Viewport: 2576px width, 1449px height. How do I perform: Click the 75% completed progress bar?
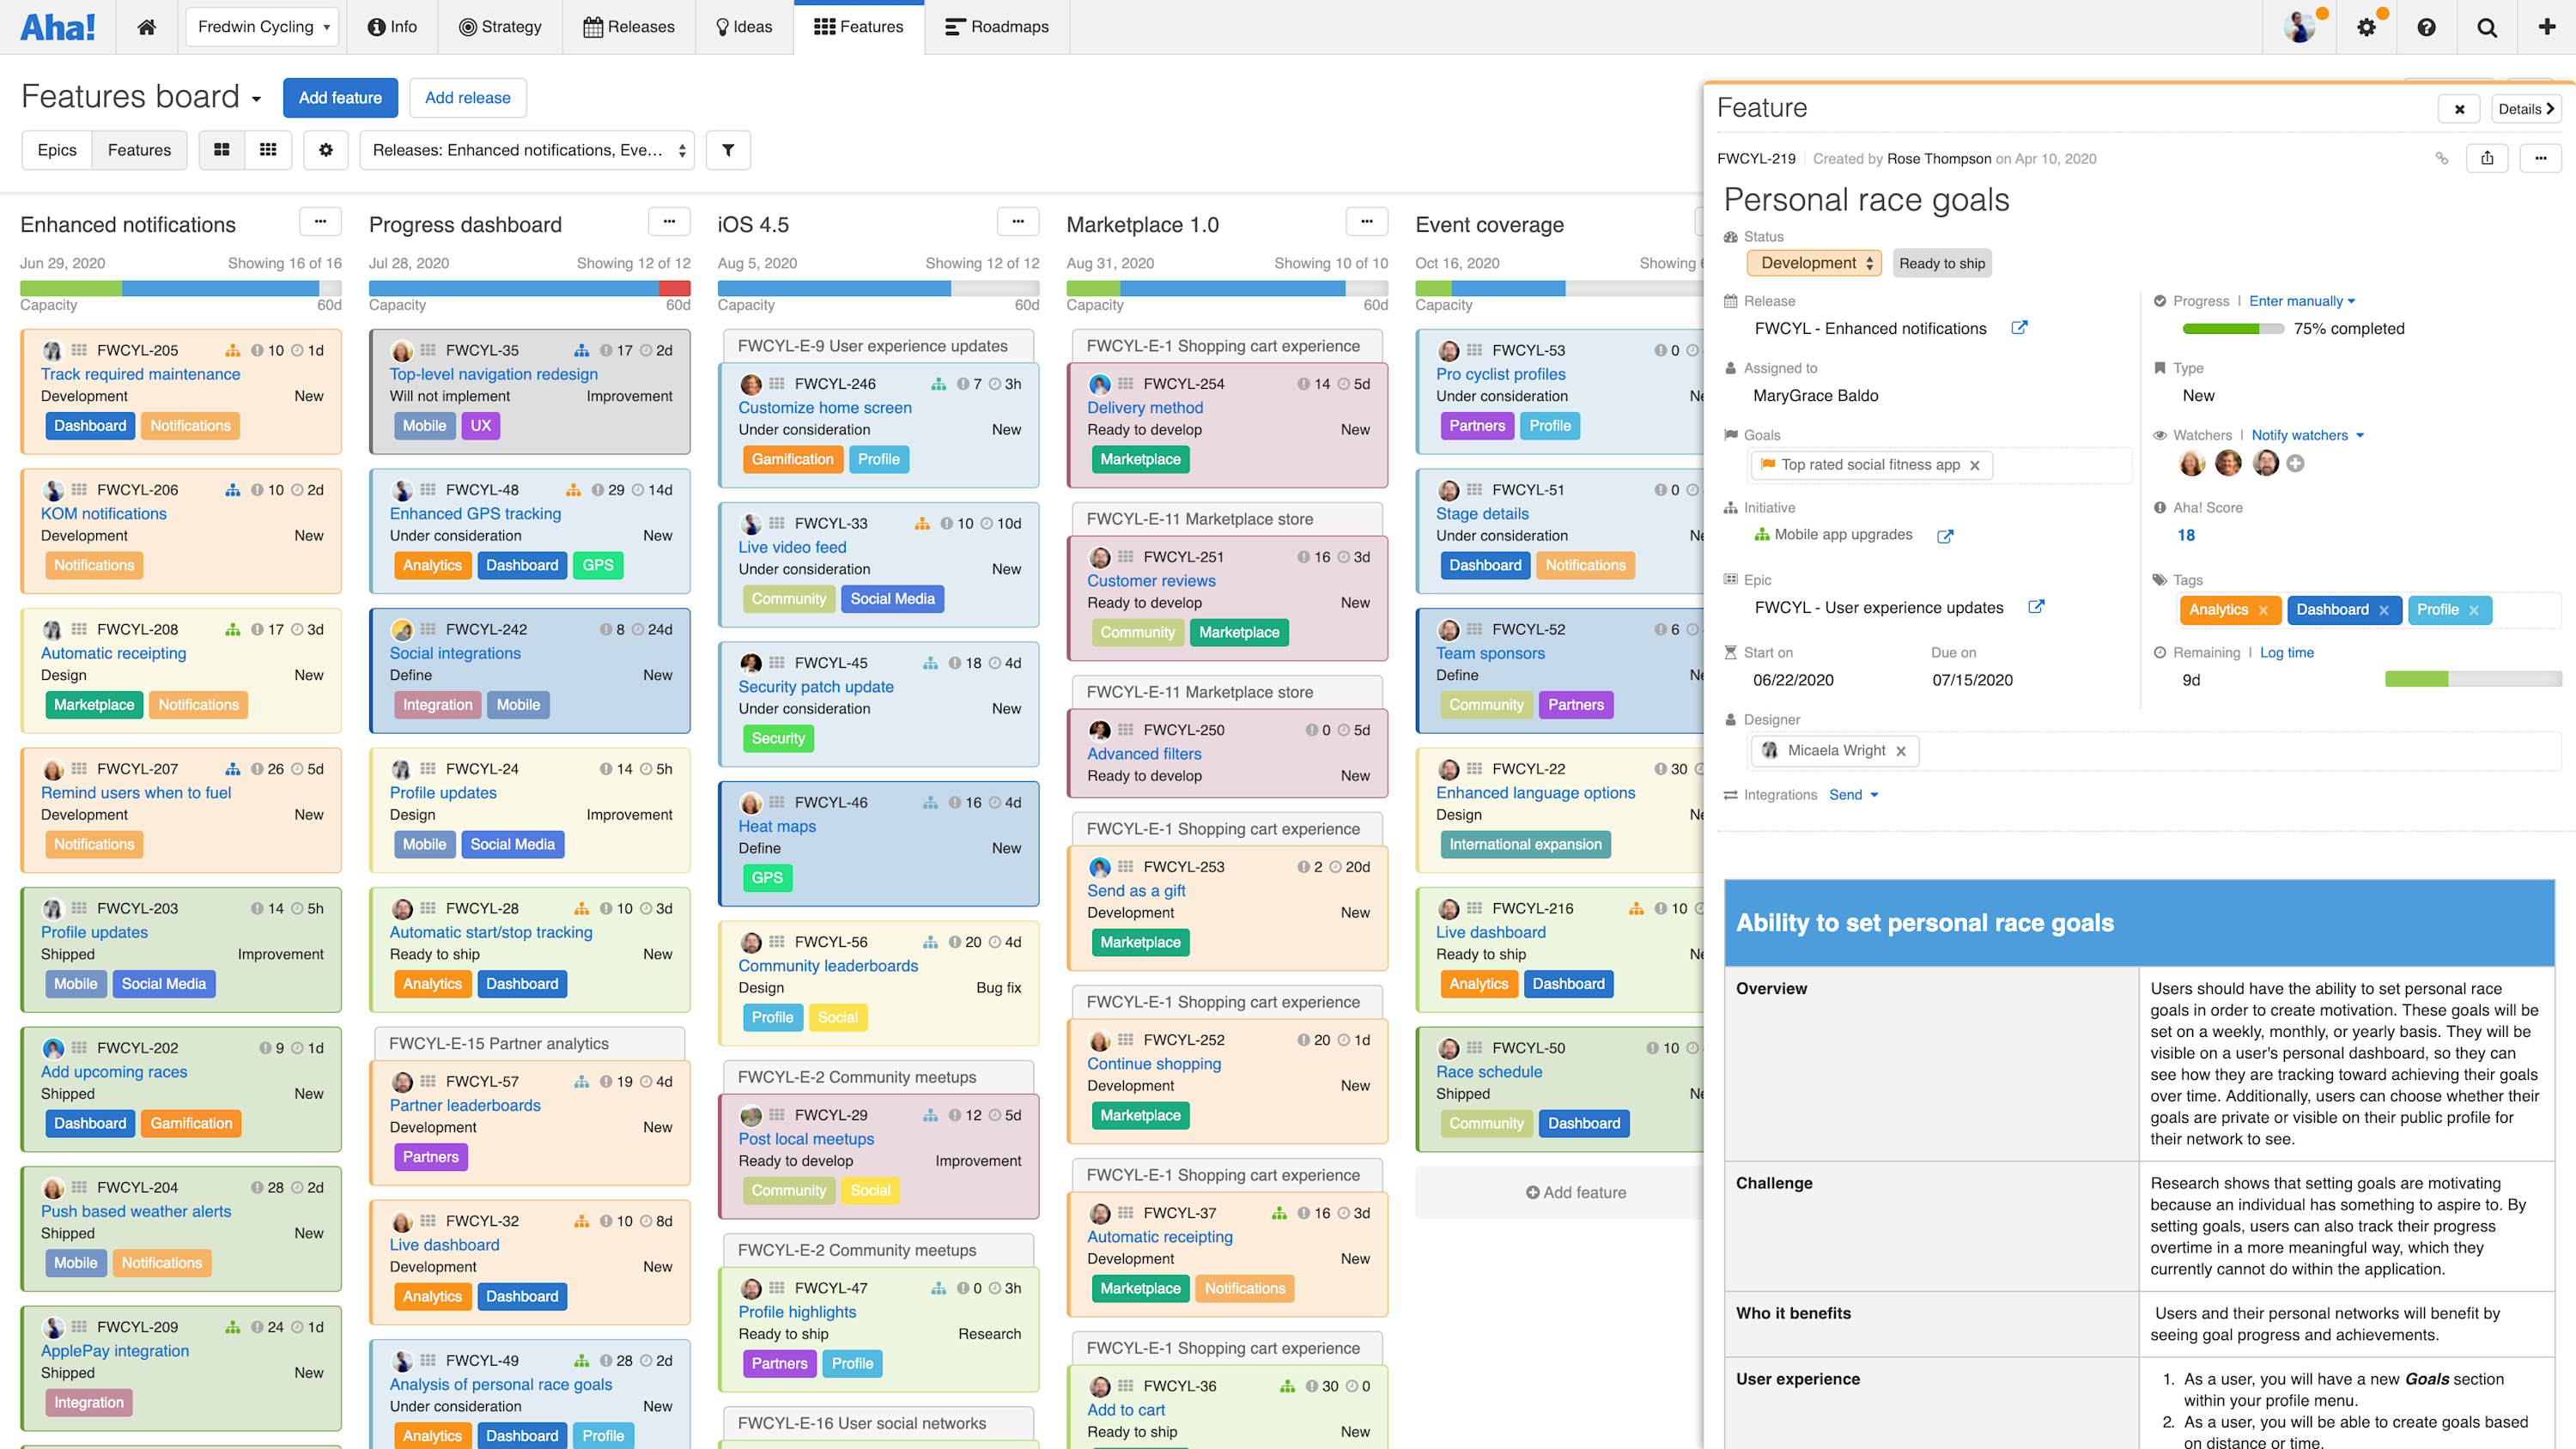click(2233, 328)
